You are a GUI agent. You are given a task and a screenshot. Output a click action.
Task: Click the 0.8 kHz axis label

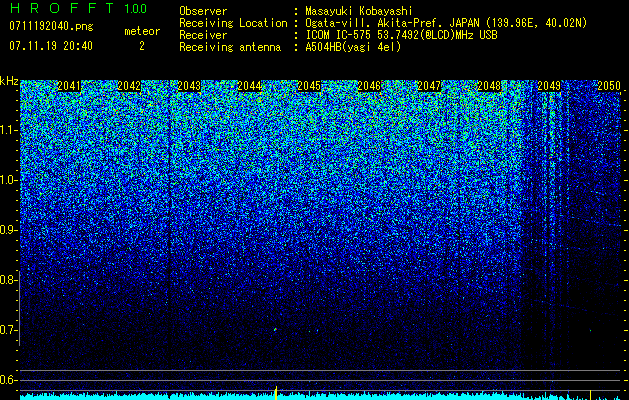point(8,280)
